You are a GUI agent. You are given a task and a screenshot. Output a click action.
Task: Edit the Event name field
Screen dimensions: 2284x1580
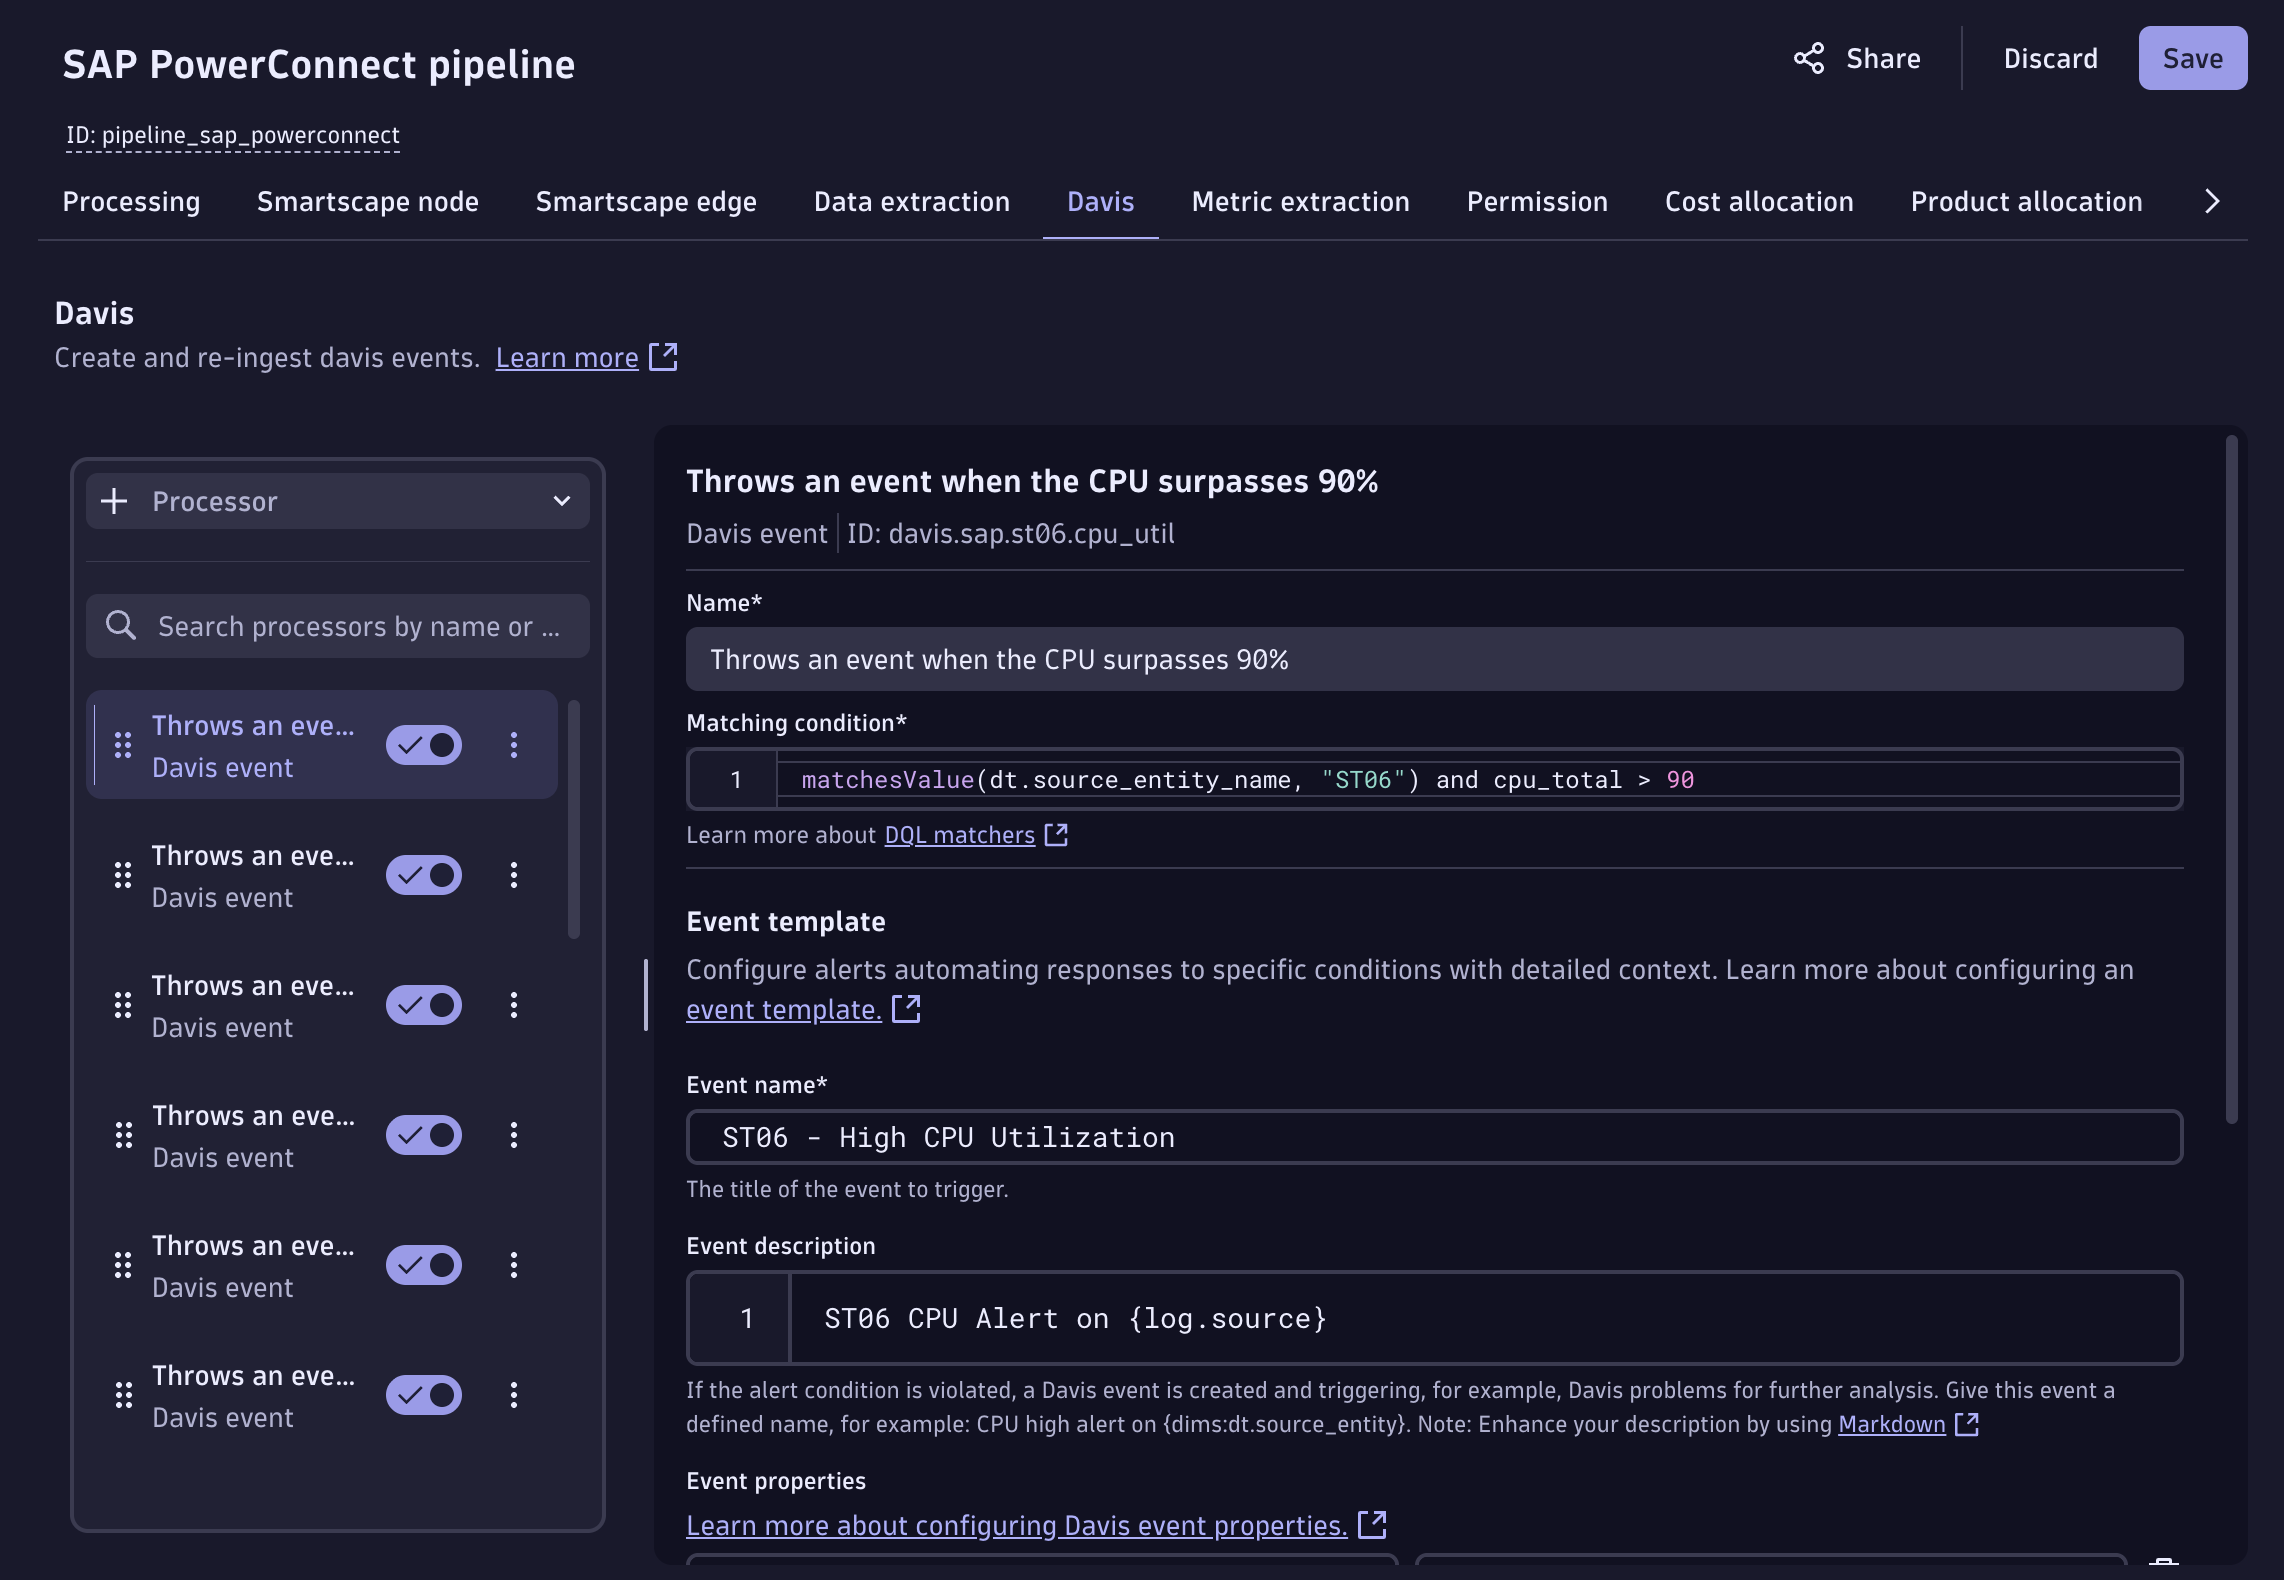1434,1137
